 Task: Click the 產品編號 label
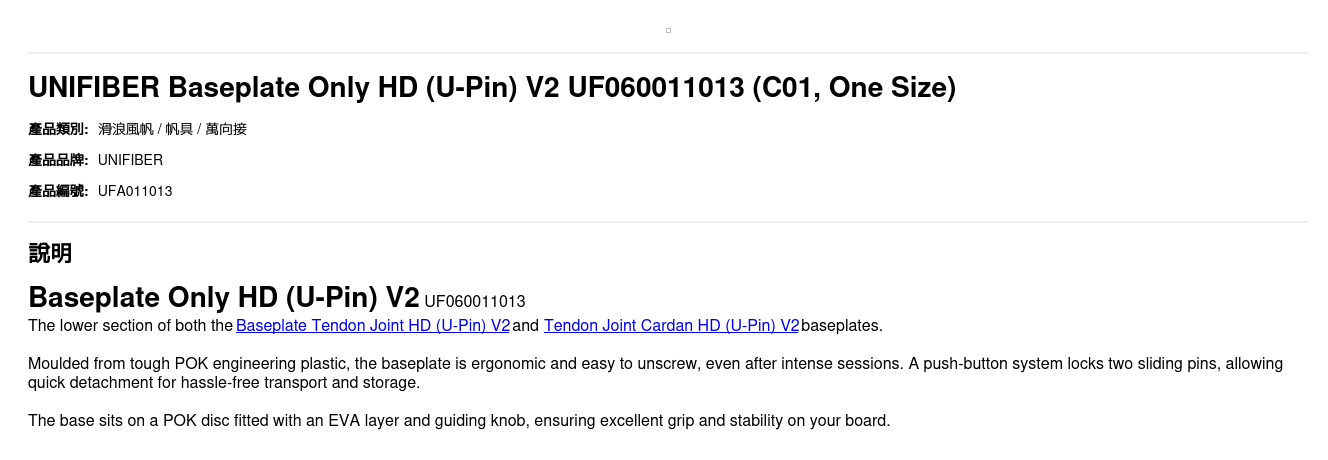(58, 191)
